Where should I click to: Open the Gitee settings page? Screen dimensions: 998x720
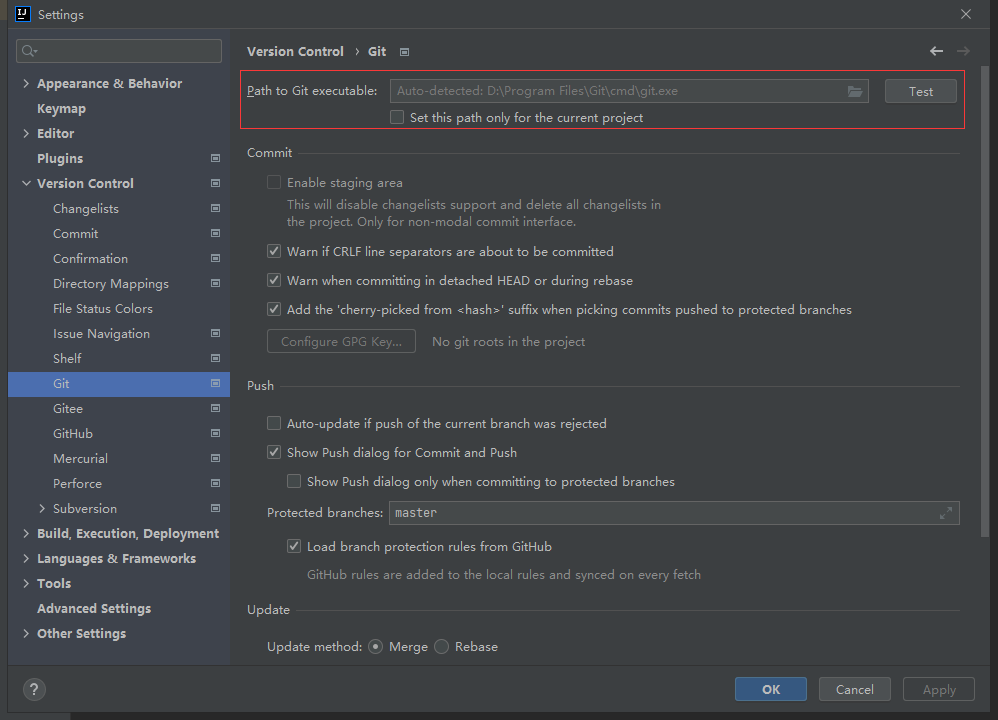click(x=68, y=409)
